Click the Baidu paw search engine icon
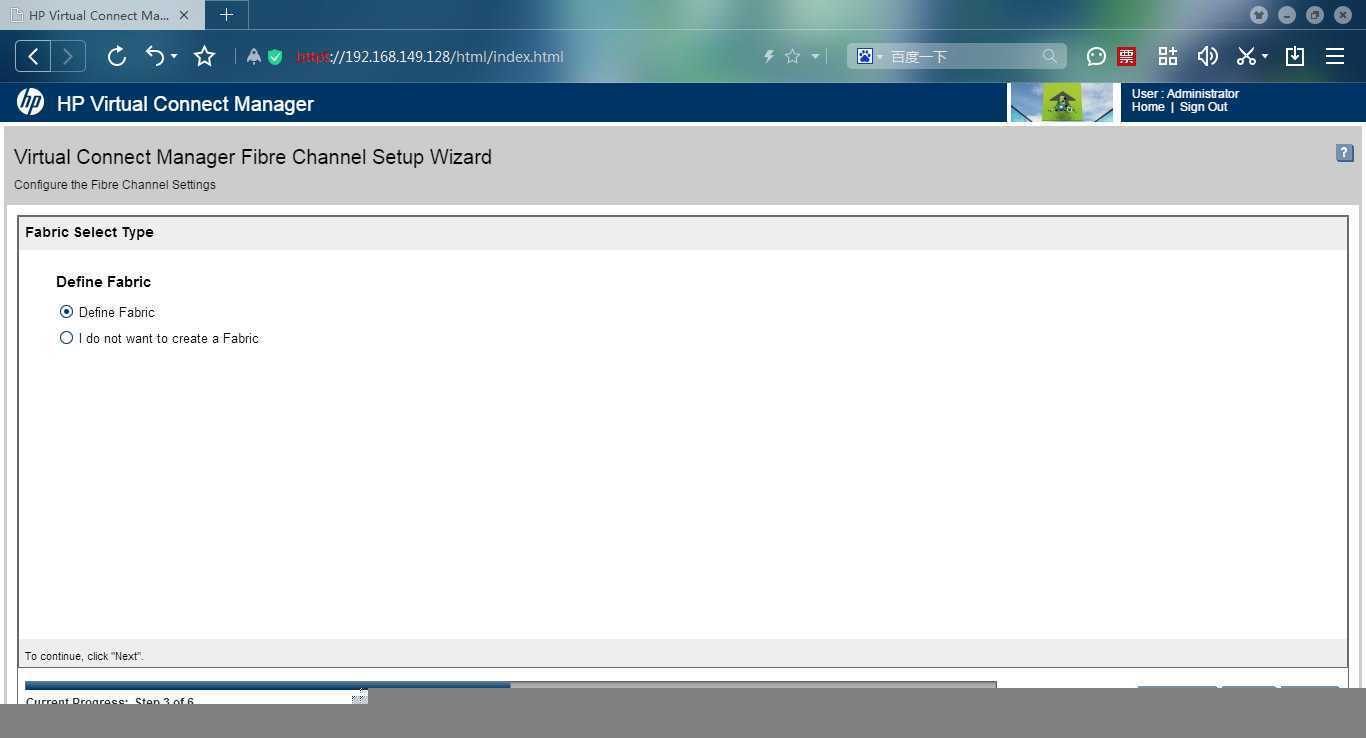 tap(865, 56)
